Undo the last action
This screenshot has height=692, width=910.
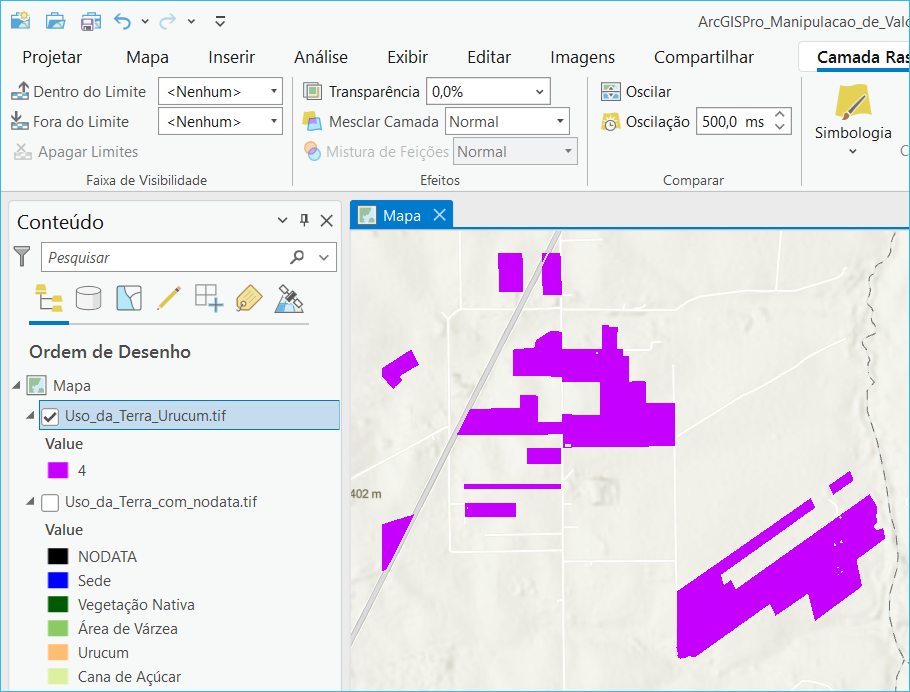pos(122,21)
